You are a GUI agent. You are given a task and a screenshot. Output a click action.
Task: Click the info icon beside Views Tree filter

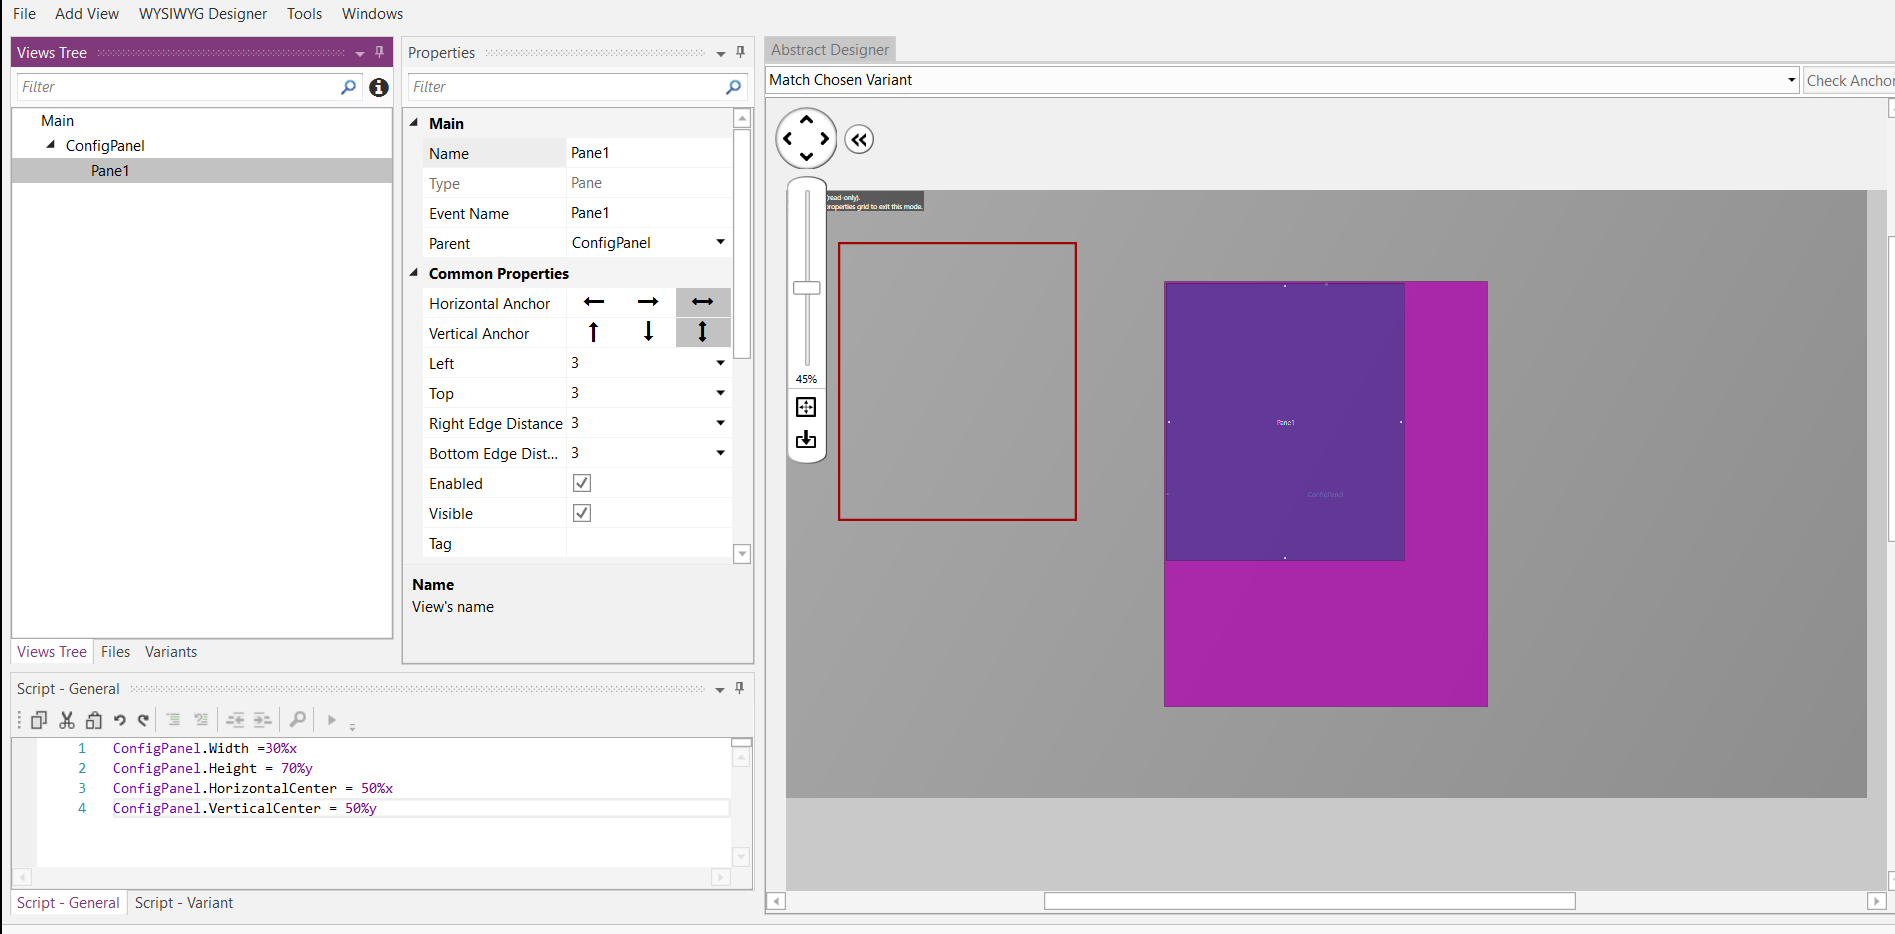(379, 87)
